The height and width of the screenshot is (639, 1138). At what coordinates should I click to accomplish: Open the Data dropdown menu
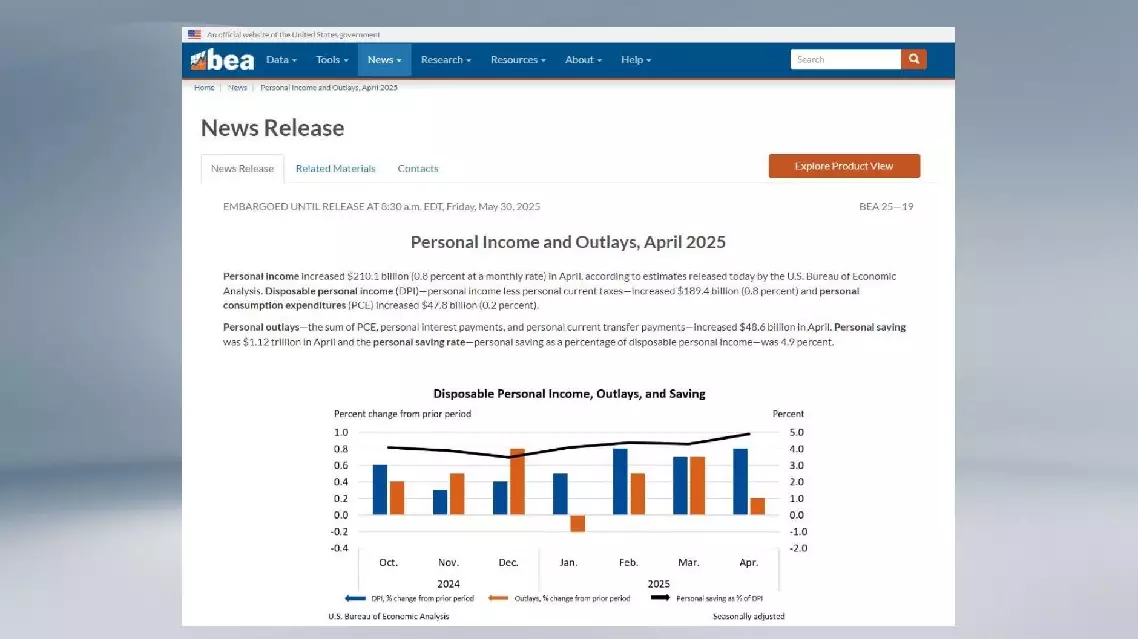[281, 60]
